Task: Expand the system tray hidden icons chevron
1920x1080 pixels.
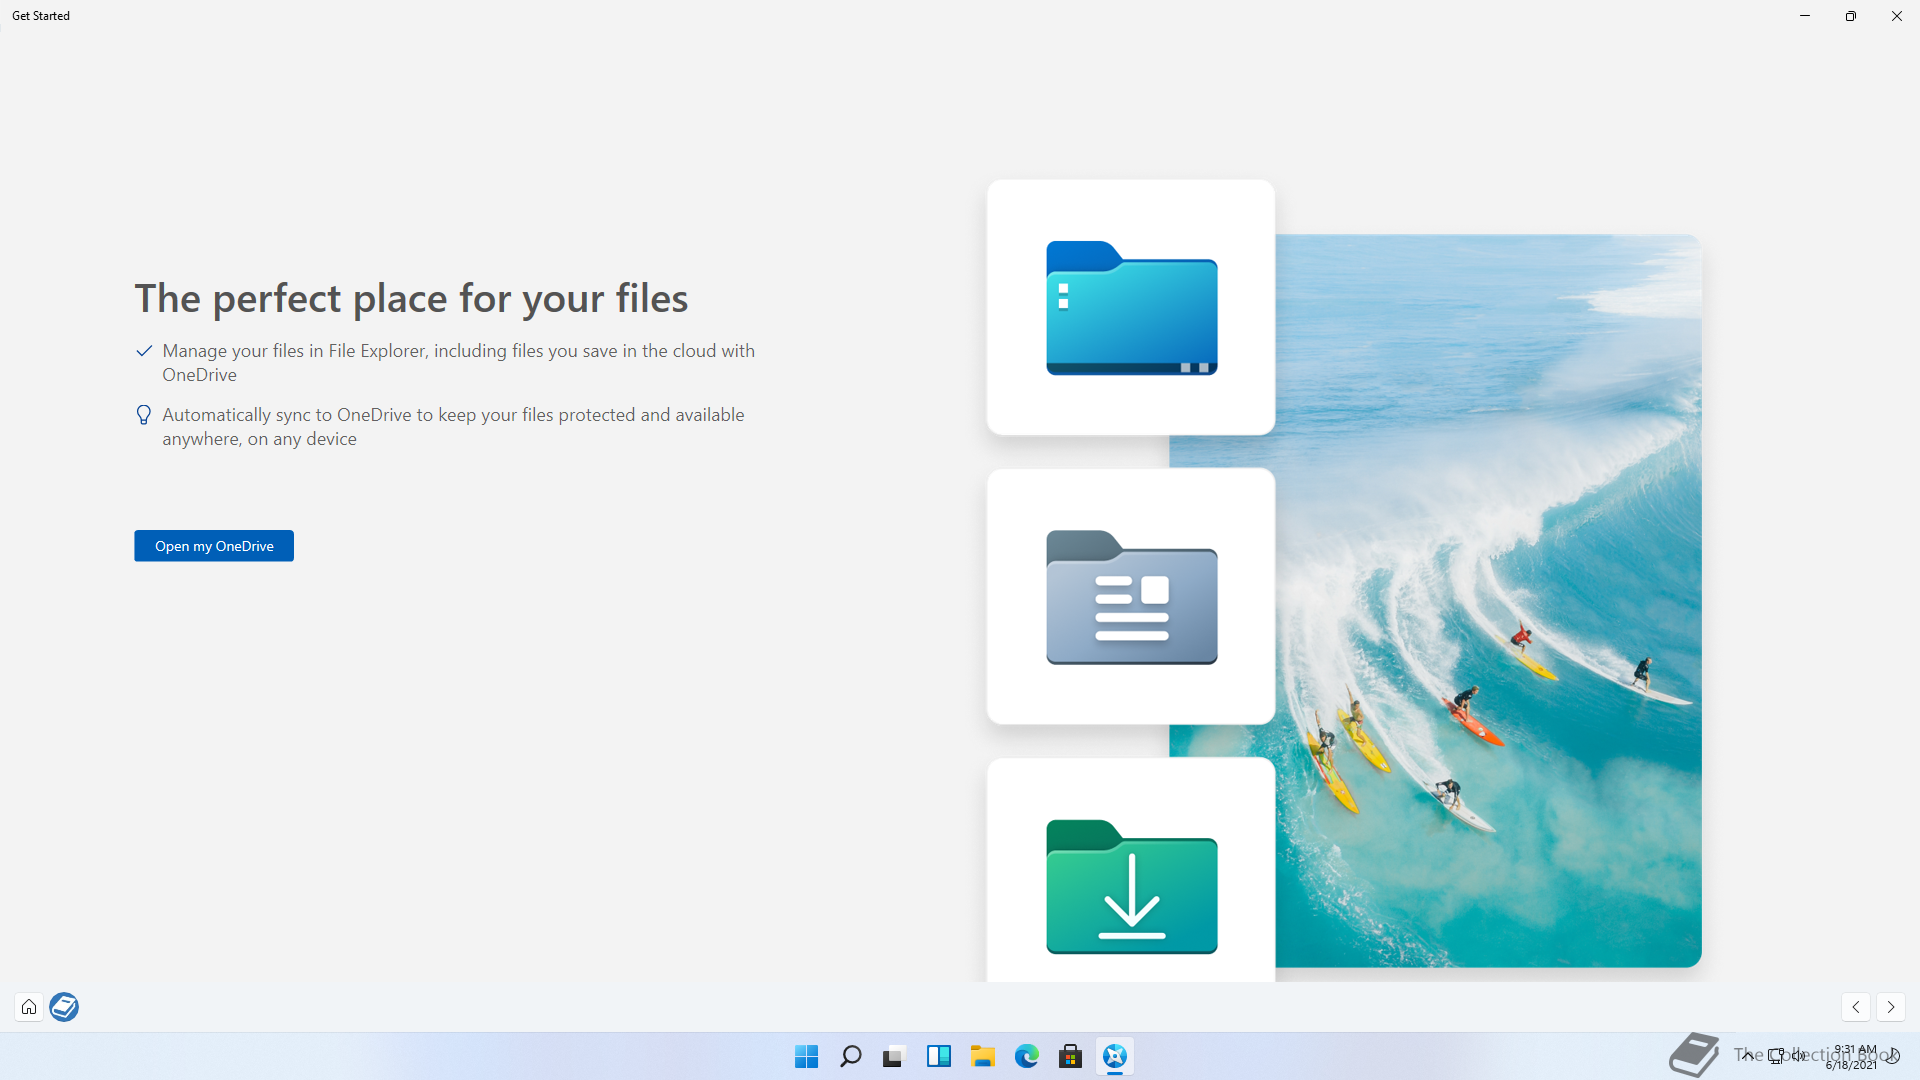Action: 1747,1055
